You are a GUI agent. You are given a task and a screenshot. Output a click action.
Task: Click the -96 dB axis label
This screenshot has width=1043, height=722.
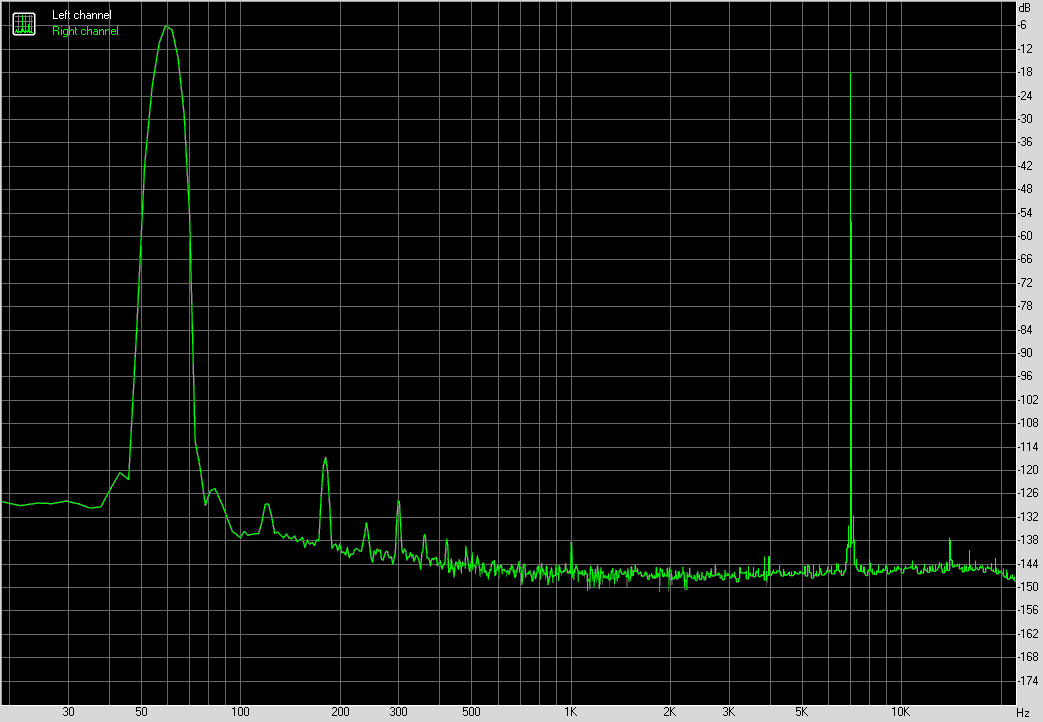(x=1026, y=376)
